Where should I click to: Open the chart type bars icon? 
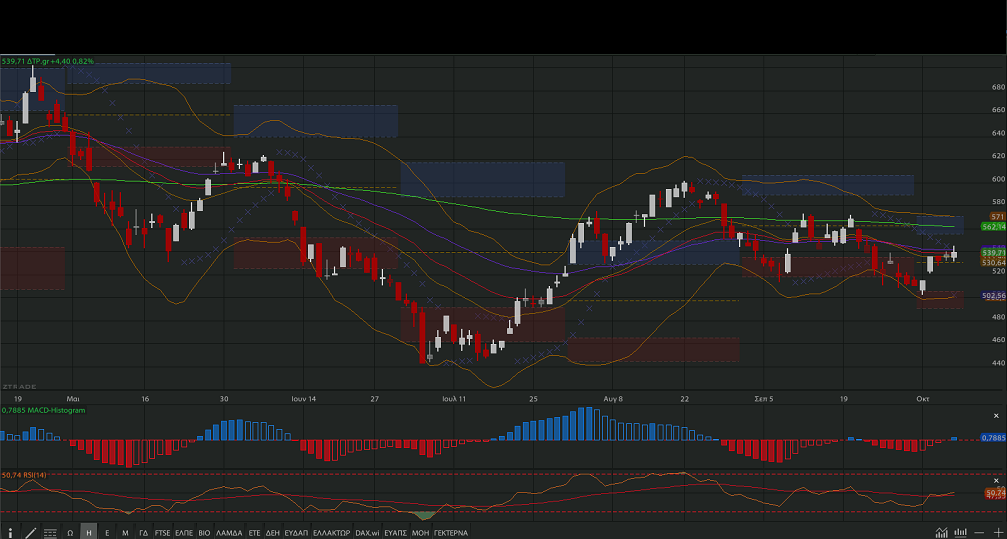click(961, 533)
